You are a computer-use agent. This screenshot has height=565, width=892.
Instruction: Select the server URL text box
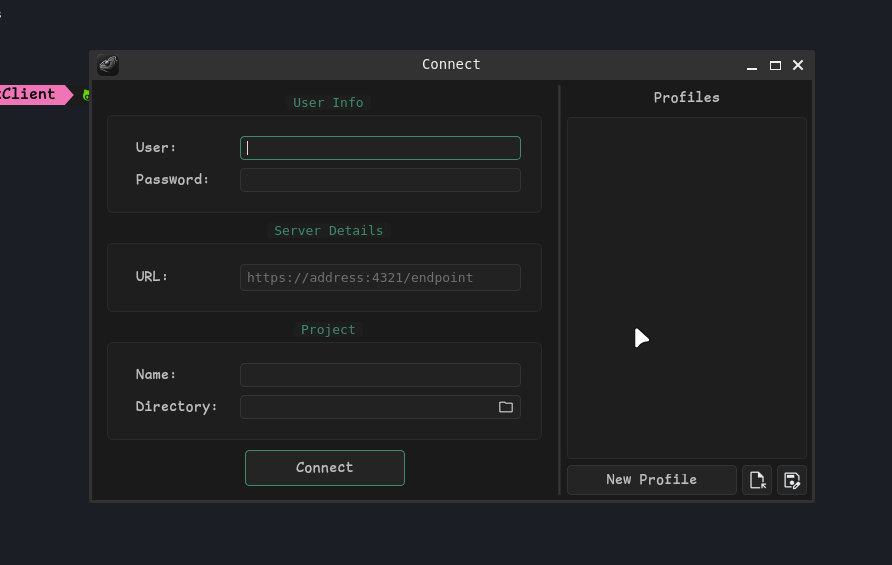point(380,277)
